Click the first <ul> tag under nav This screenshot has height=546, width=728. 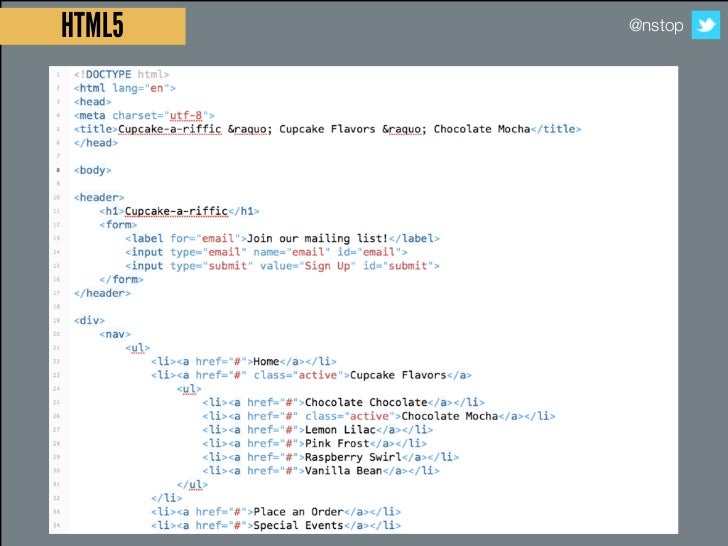(137, 348)
